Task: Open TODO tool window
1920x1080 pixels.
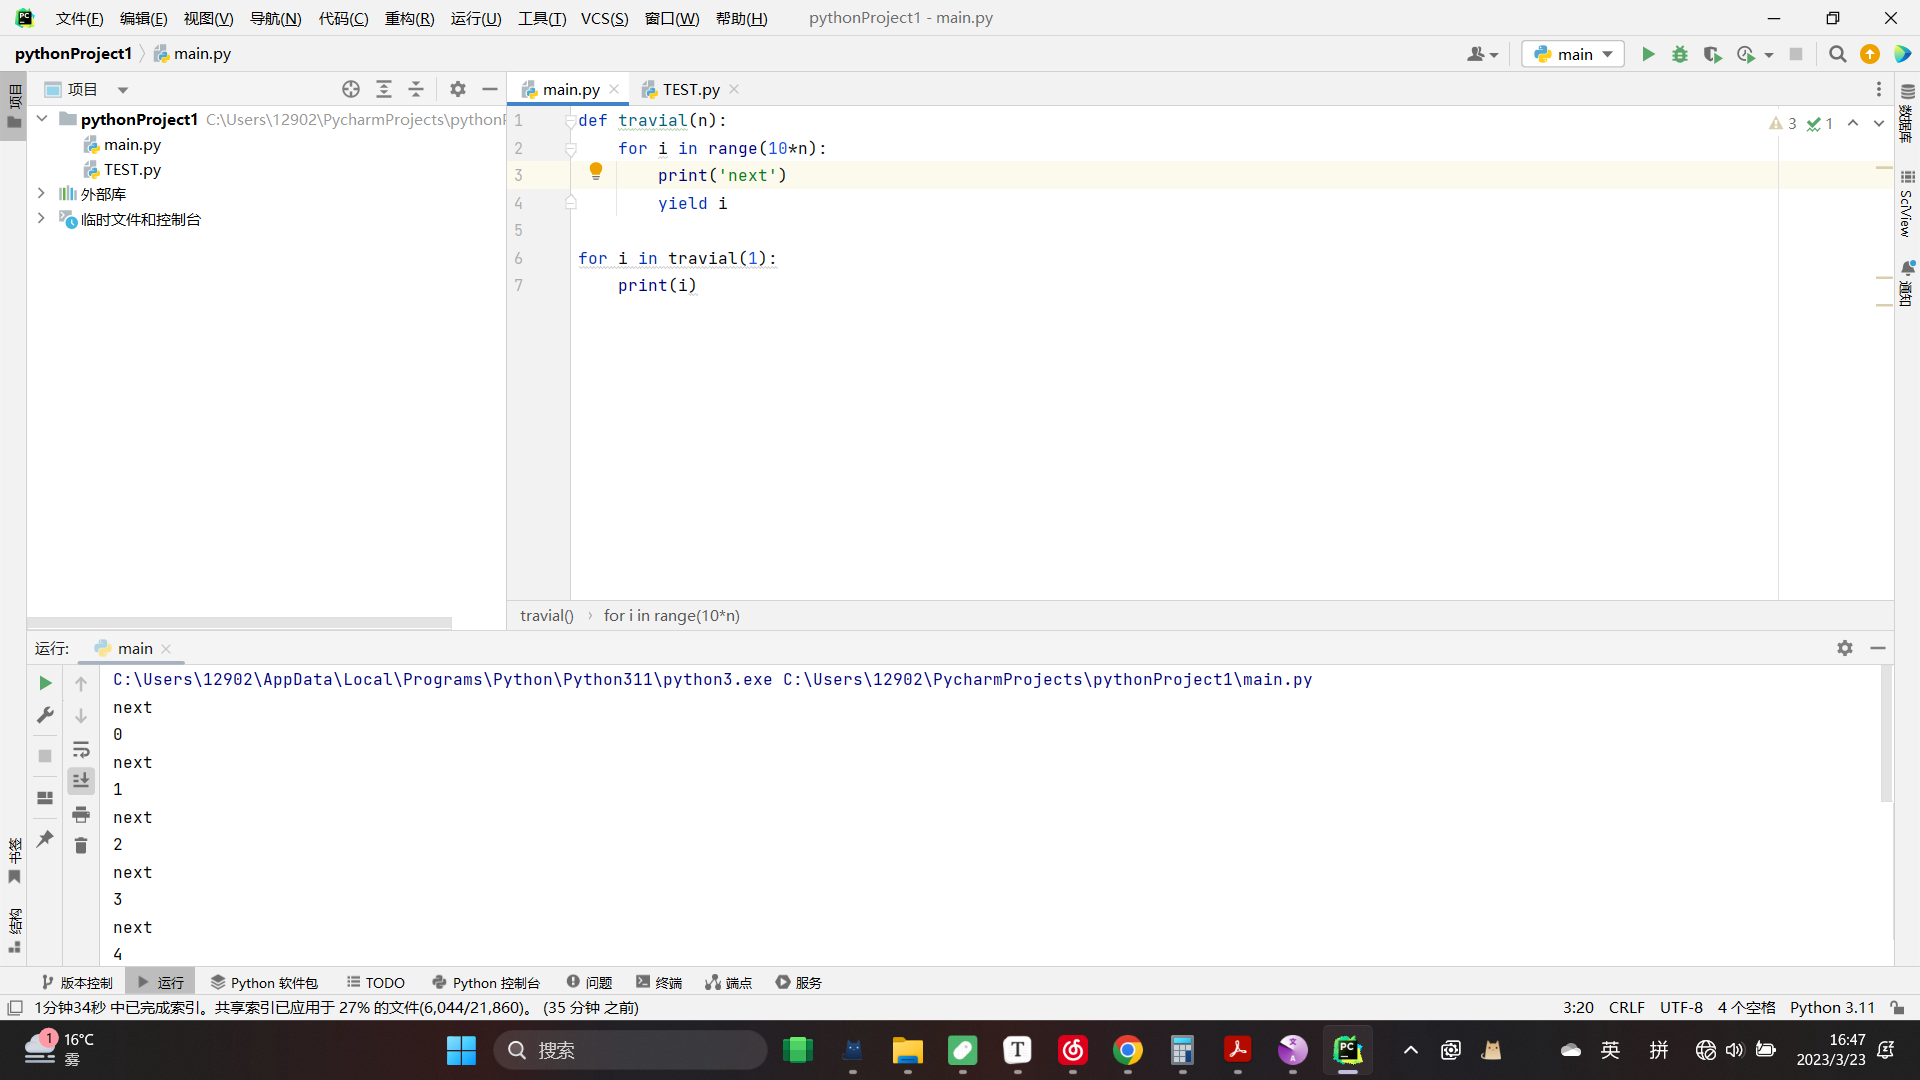Action: coord(376,983)
